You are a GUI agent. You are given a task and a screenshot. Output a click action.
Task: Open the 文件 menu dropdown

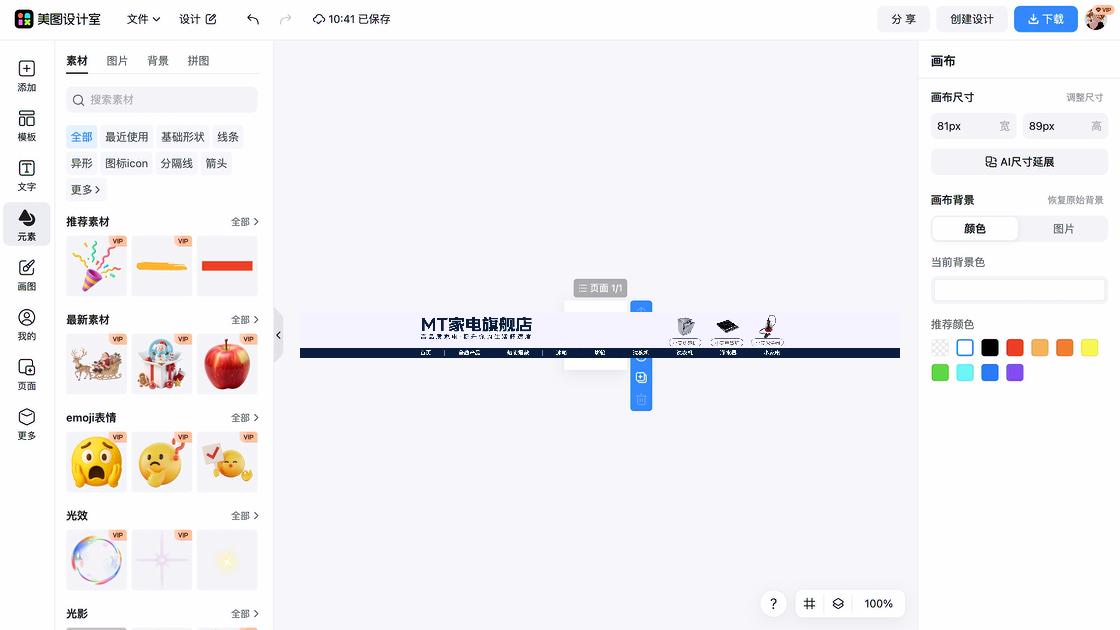coord(141,18)
